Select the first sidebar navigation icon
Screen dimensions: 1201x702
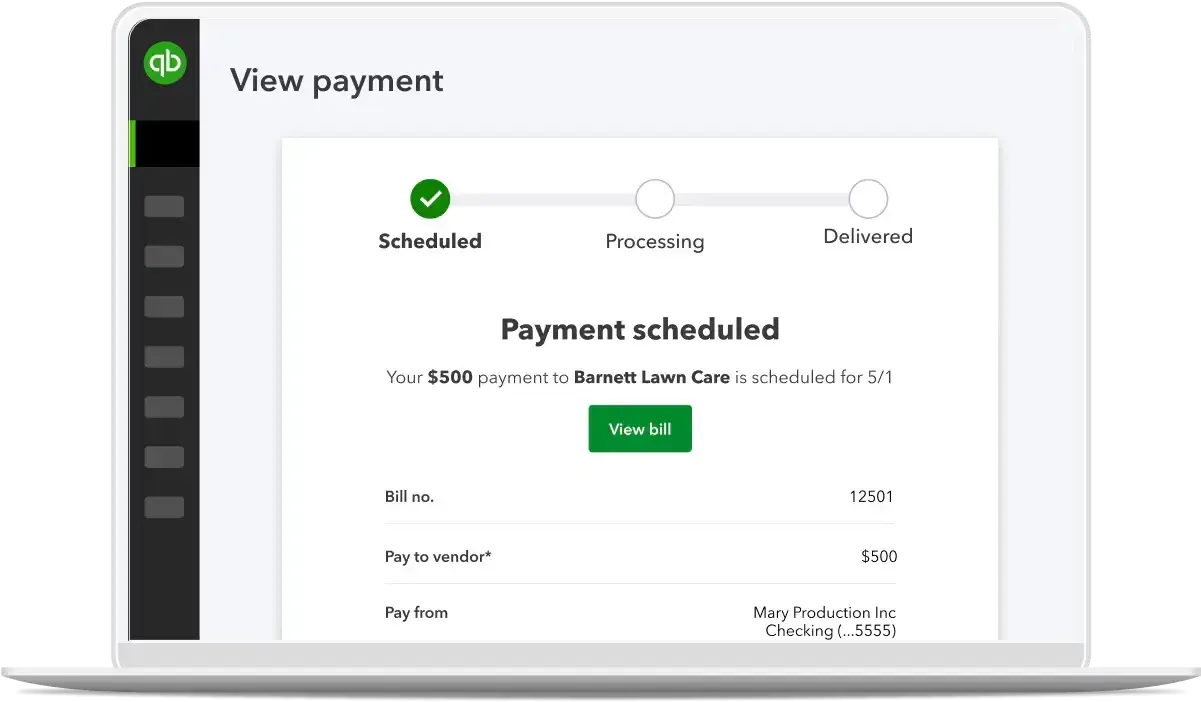click(164, 205)
